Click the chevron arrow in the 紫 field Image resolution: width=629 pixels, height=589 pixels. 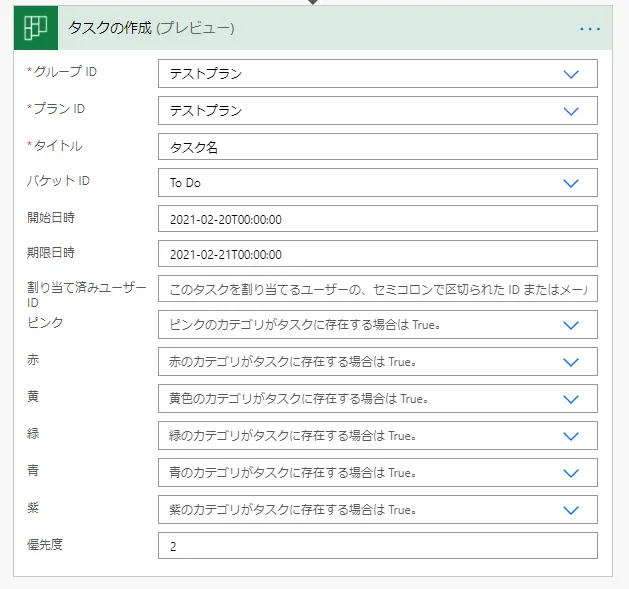point(571,509)
